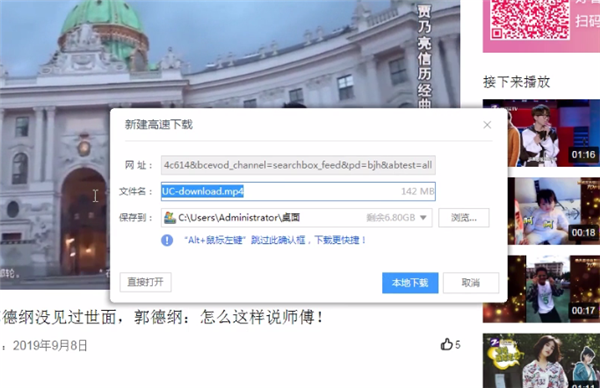
Task: Start download with 本地下载 button
Action: point(410,283)
